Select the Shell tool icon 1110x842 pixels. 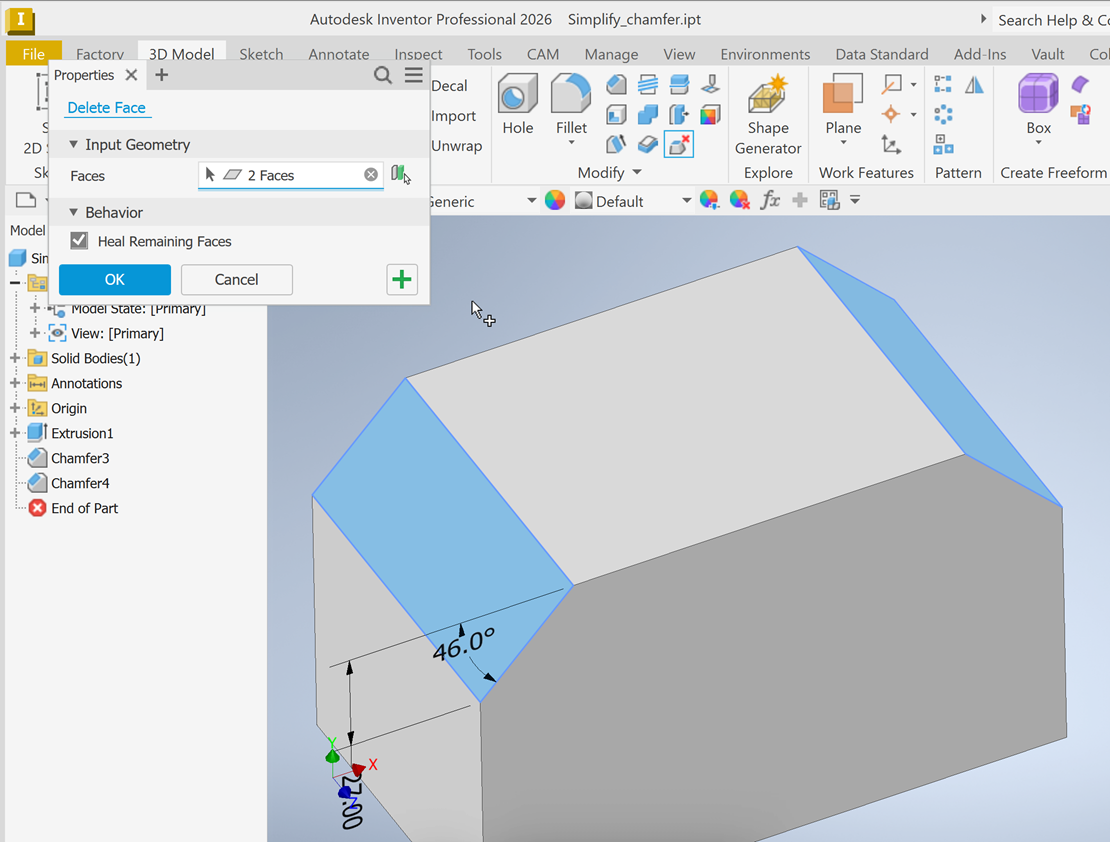(x=616, y=114)
